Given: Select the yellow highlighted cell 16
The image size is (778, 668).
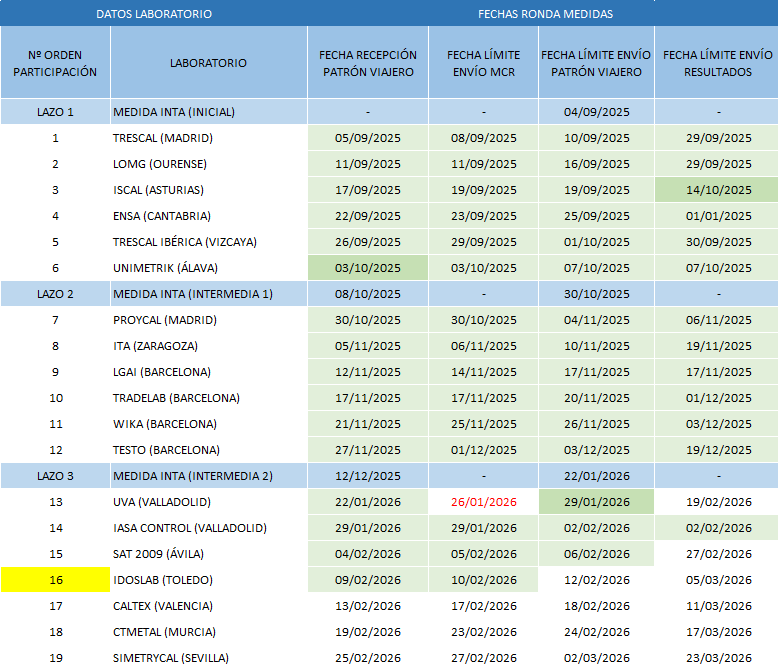Looking at the screenshot, I should [x=55, y=580].
